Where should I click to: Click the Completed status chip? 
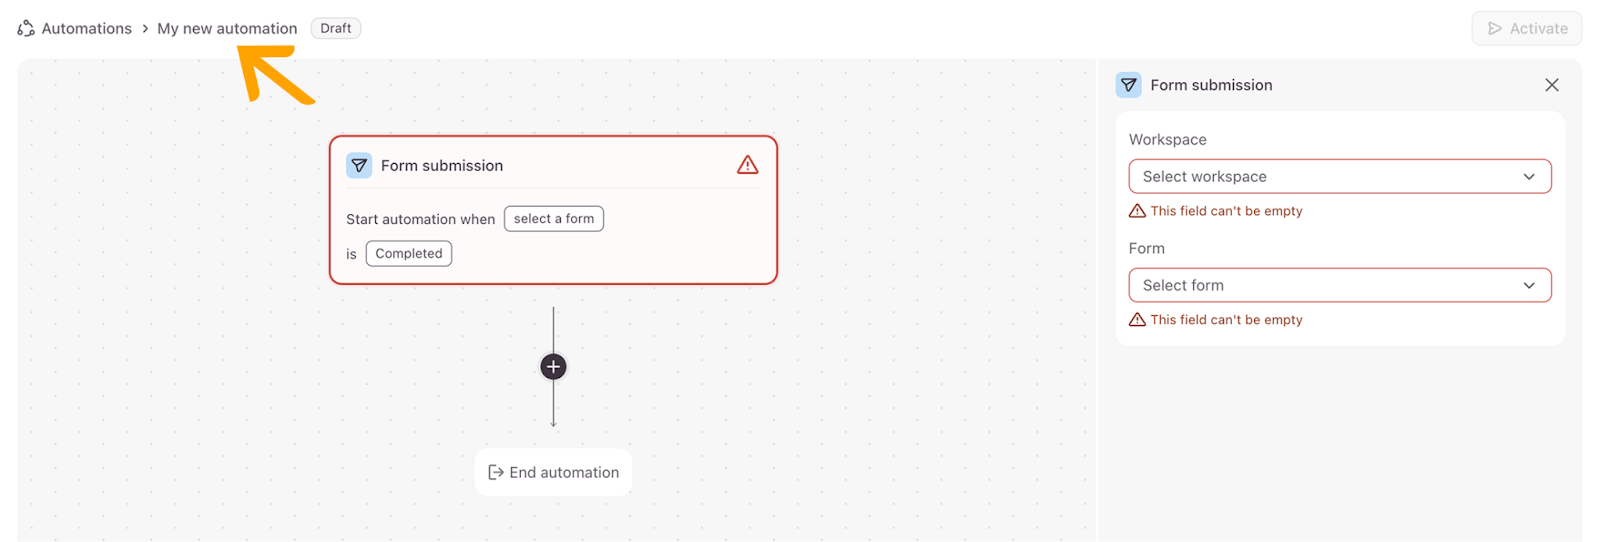409,254
